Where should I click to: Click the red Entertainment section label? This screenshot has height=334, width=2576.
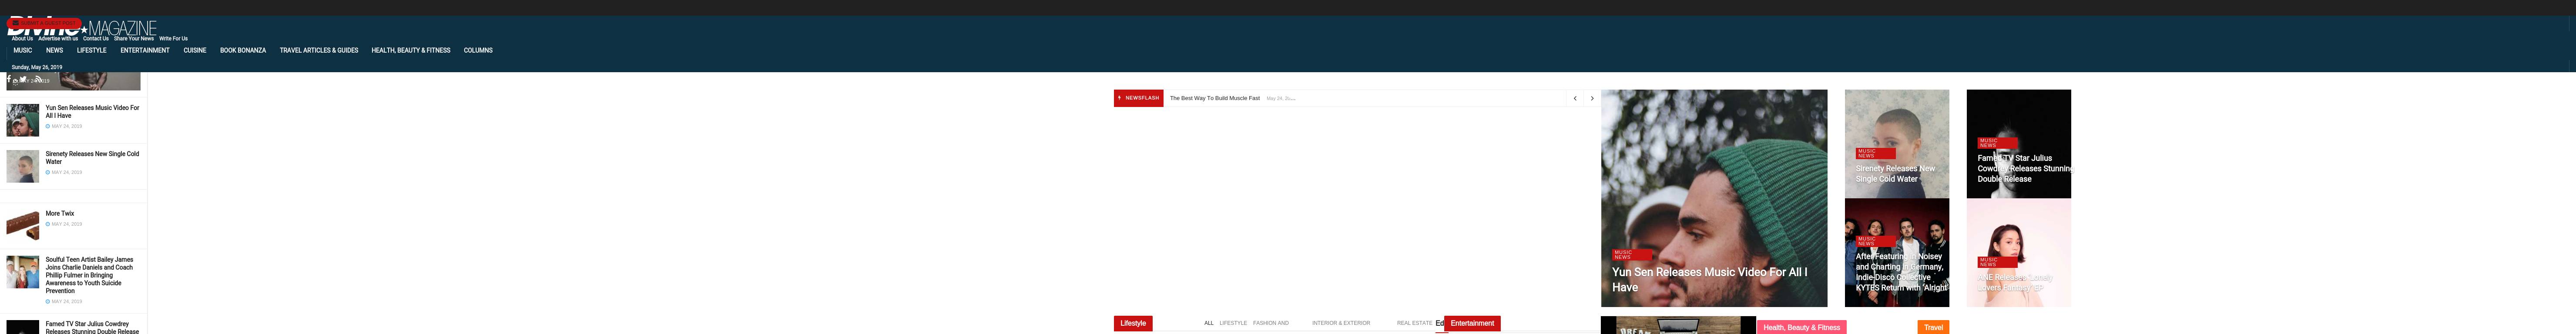[1472, 323]
